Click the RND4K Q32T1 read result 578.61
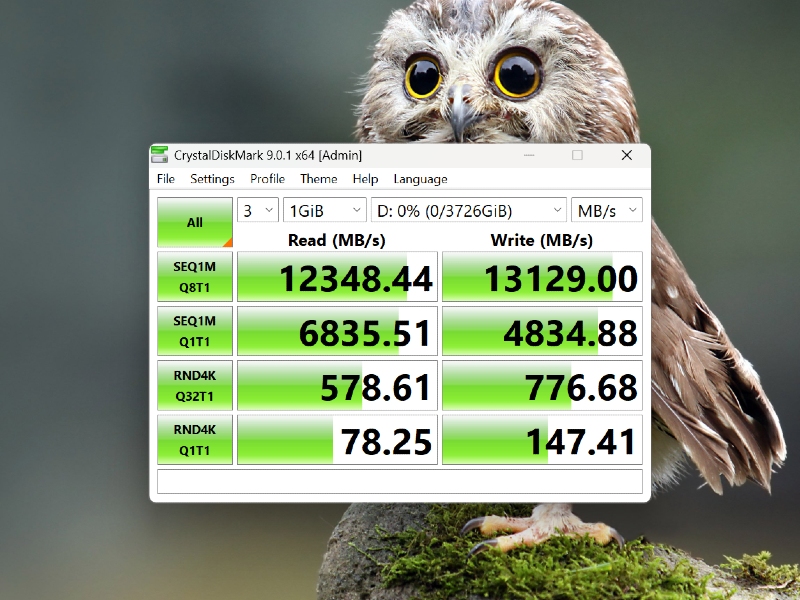Screen dimensions: 800x600 [338, 386]
